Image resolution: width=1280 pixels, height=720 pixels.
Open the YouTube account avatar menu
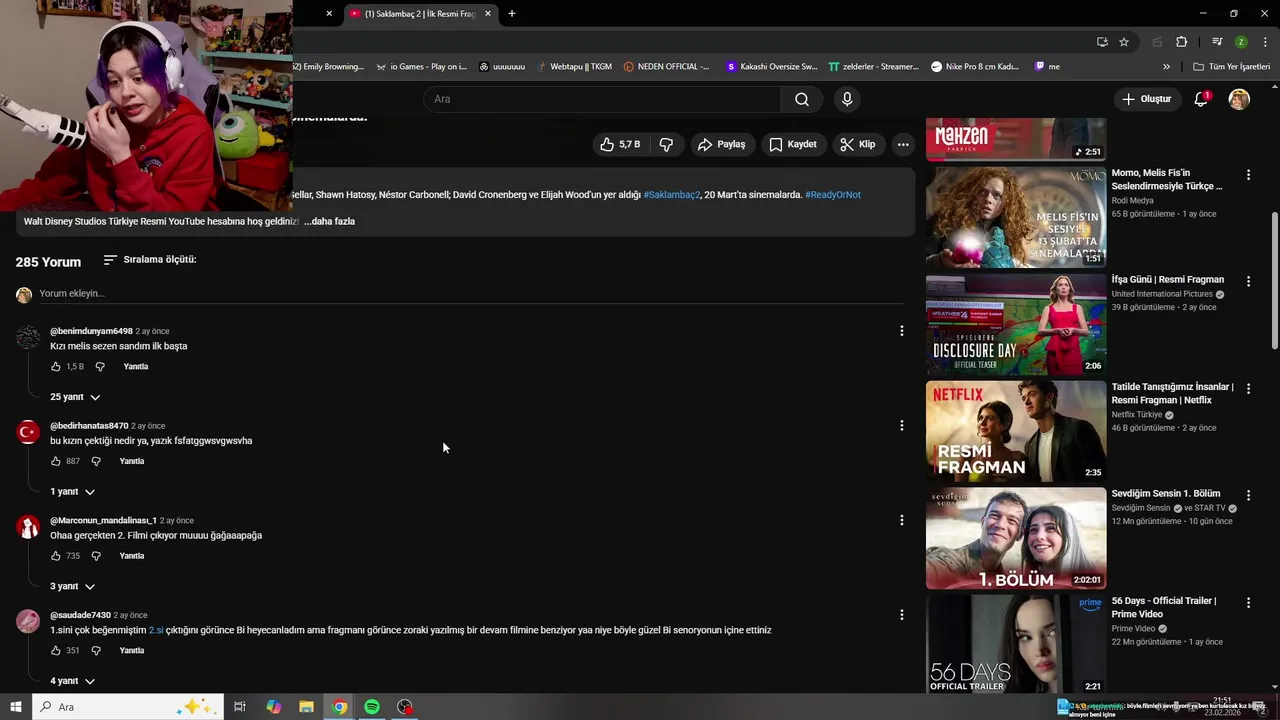pyautogui.click(x=1239, y=99)
